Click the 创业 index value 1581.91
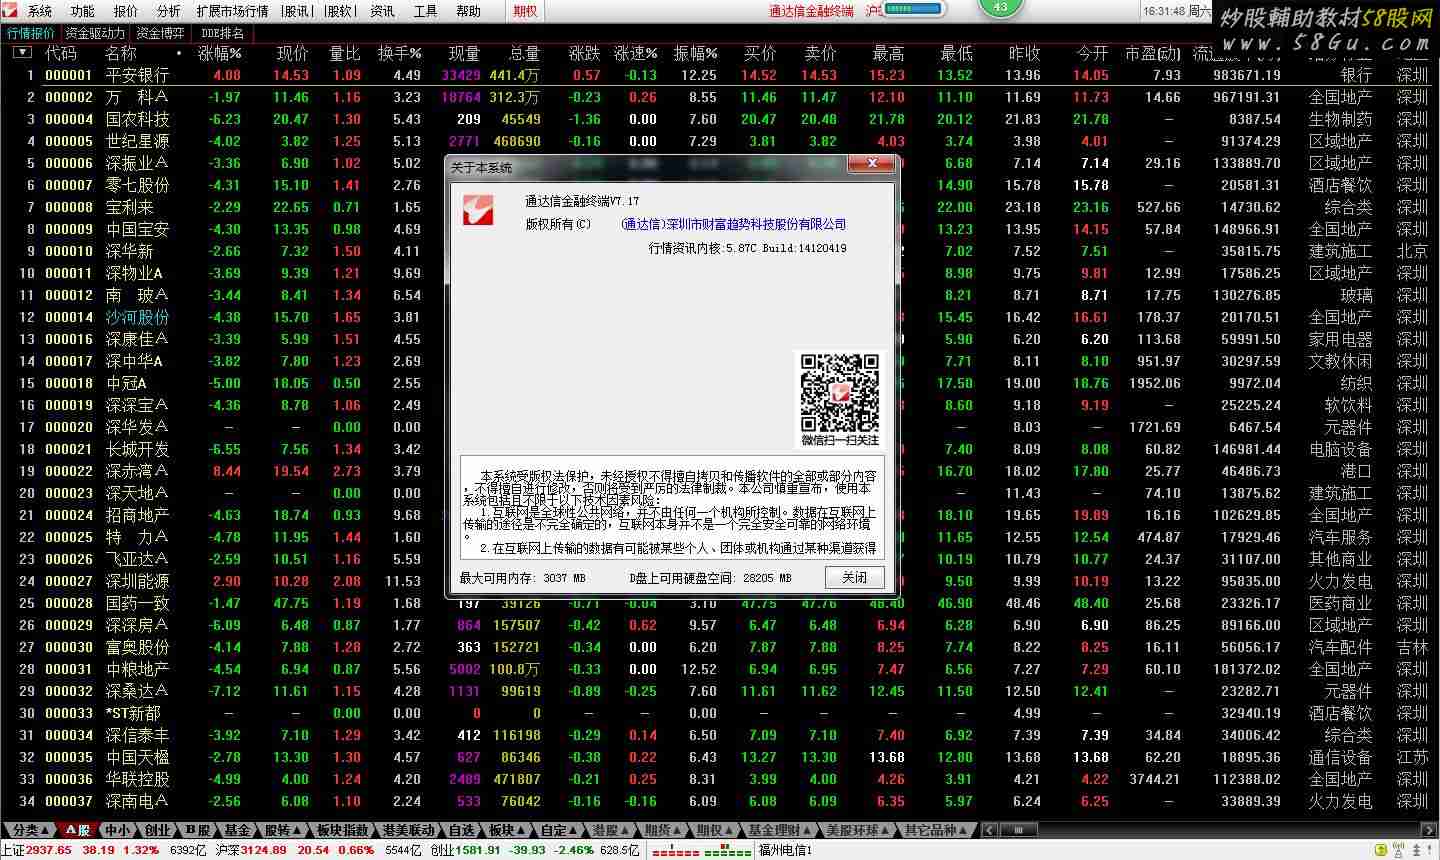This screenshot has height=860, width=1440. (478, 850)
